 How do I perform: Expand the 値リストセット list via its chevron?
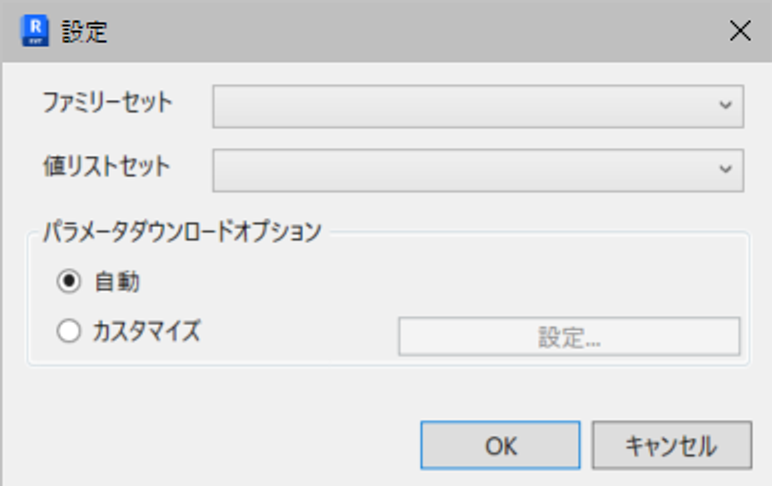tap(726, 169)
